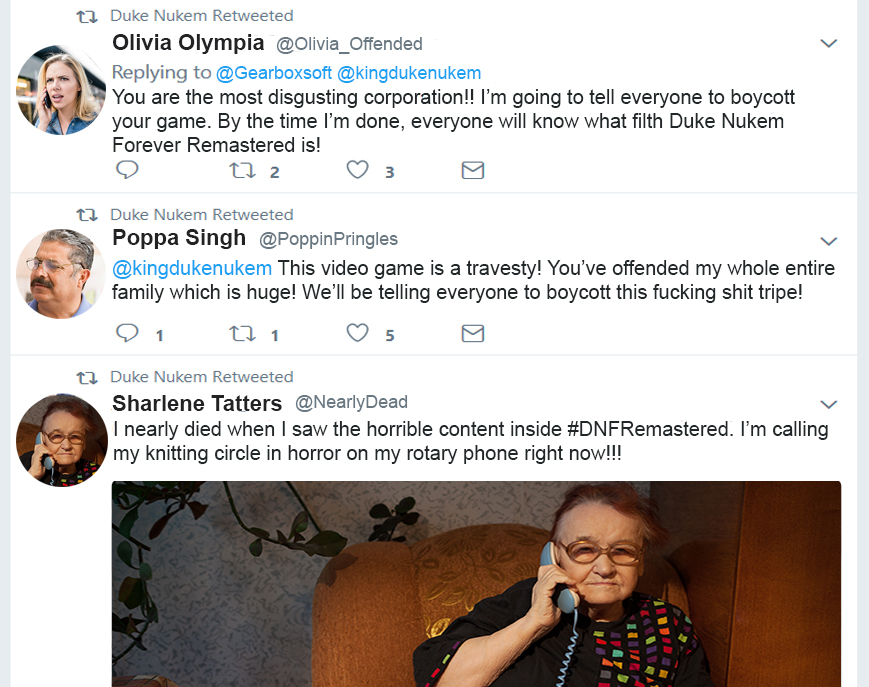This screenshot has width=869, height=687.
Task: Like Poppa Singh's tweet
Action: (x=358, y=333)
